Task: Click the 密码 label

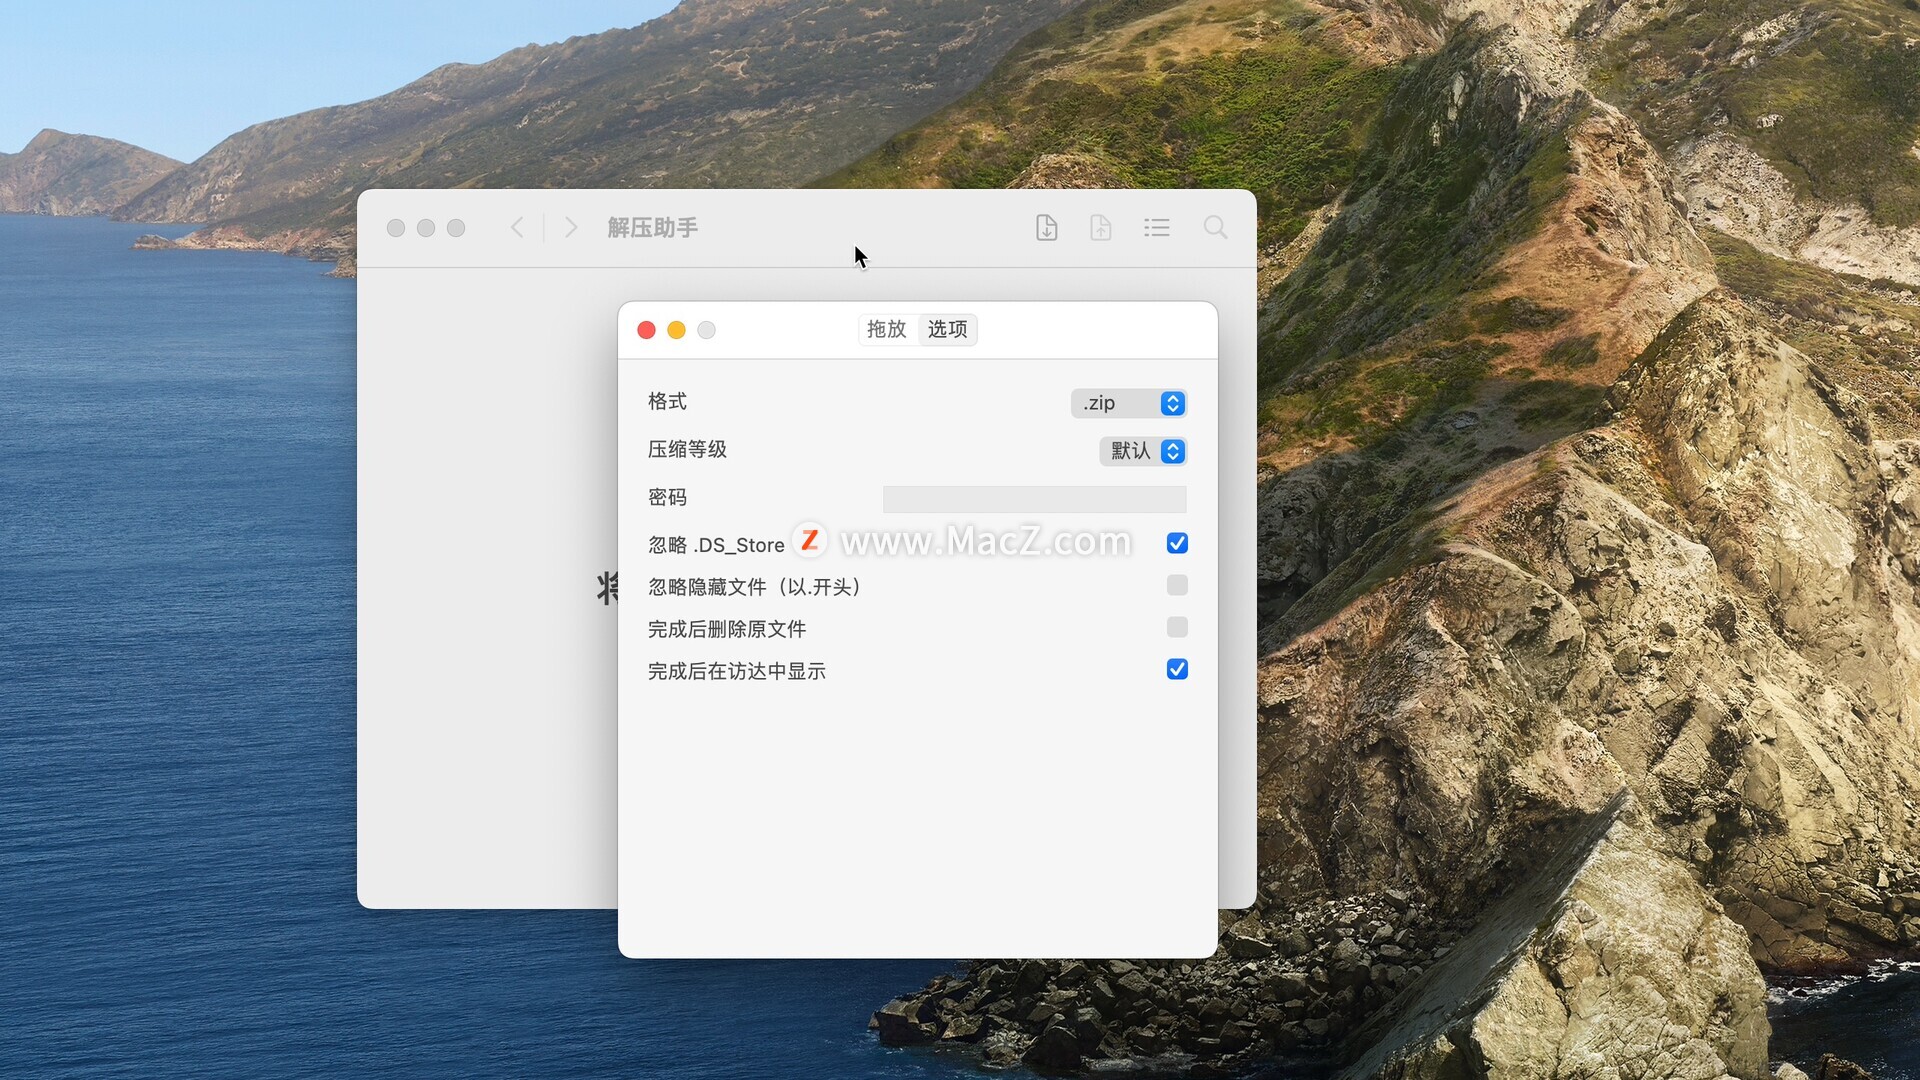Action: (667, 497)
